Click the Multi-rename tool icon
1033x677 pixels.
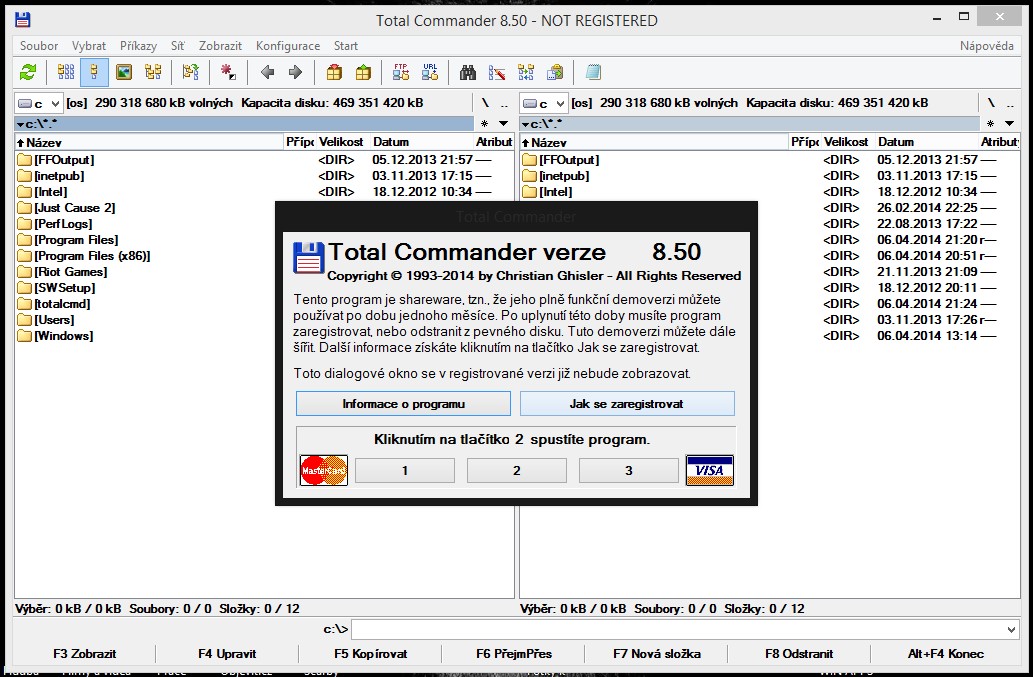(x=497, y=72)
